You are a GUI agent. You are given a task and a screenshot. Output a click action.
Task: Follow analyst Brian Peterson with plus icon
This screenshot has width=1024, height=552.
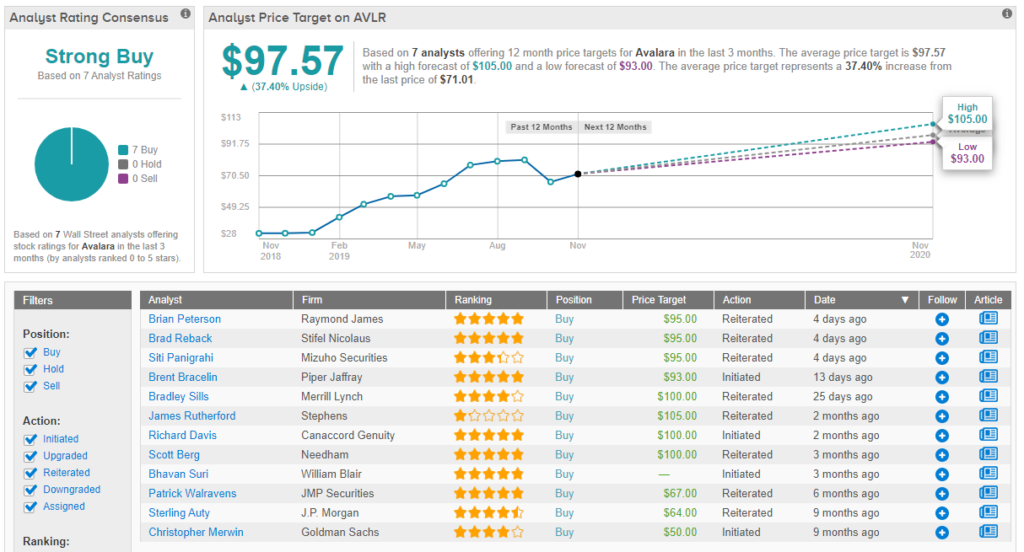tap(942, 319)
